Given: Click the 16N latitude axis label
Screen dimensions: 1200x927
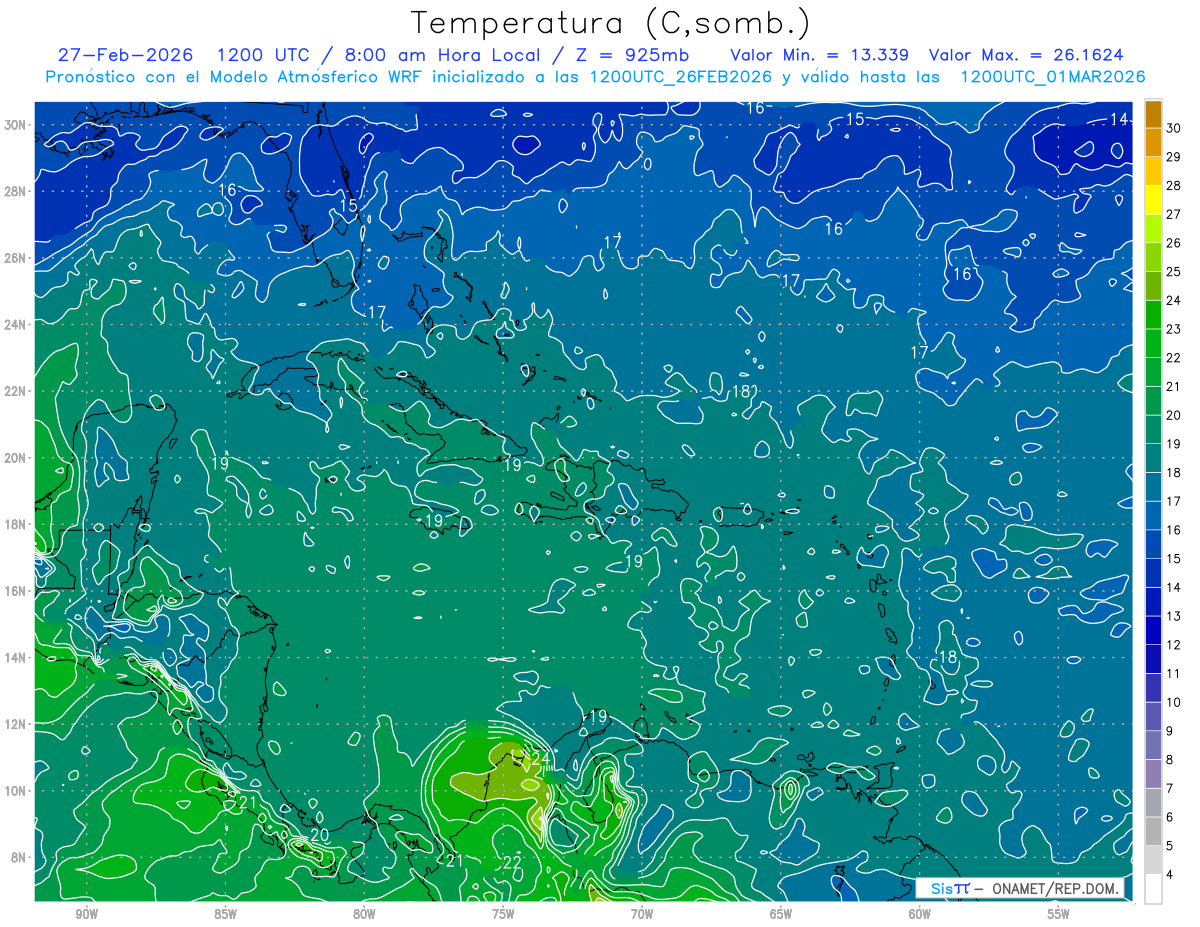Looking at the screenshot, I should point(16,591).
